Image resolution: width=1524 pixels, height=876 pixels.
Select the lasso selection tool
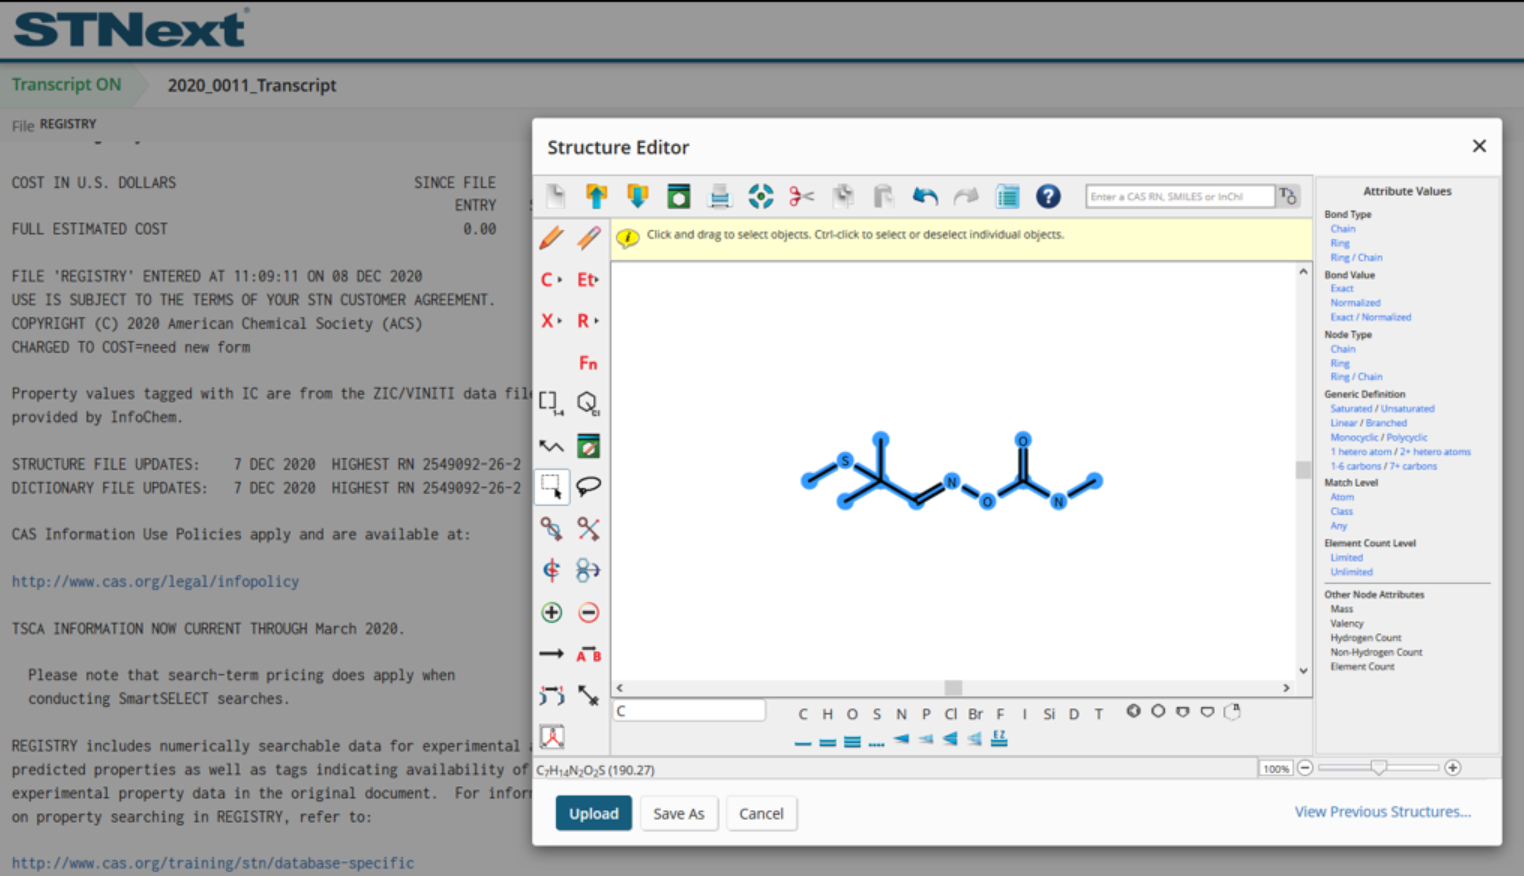pos(588,487)
